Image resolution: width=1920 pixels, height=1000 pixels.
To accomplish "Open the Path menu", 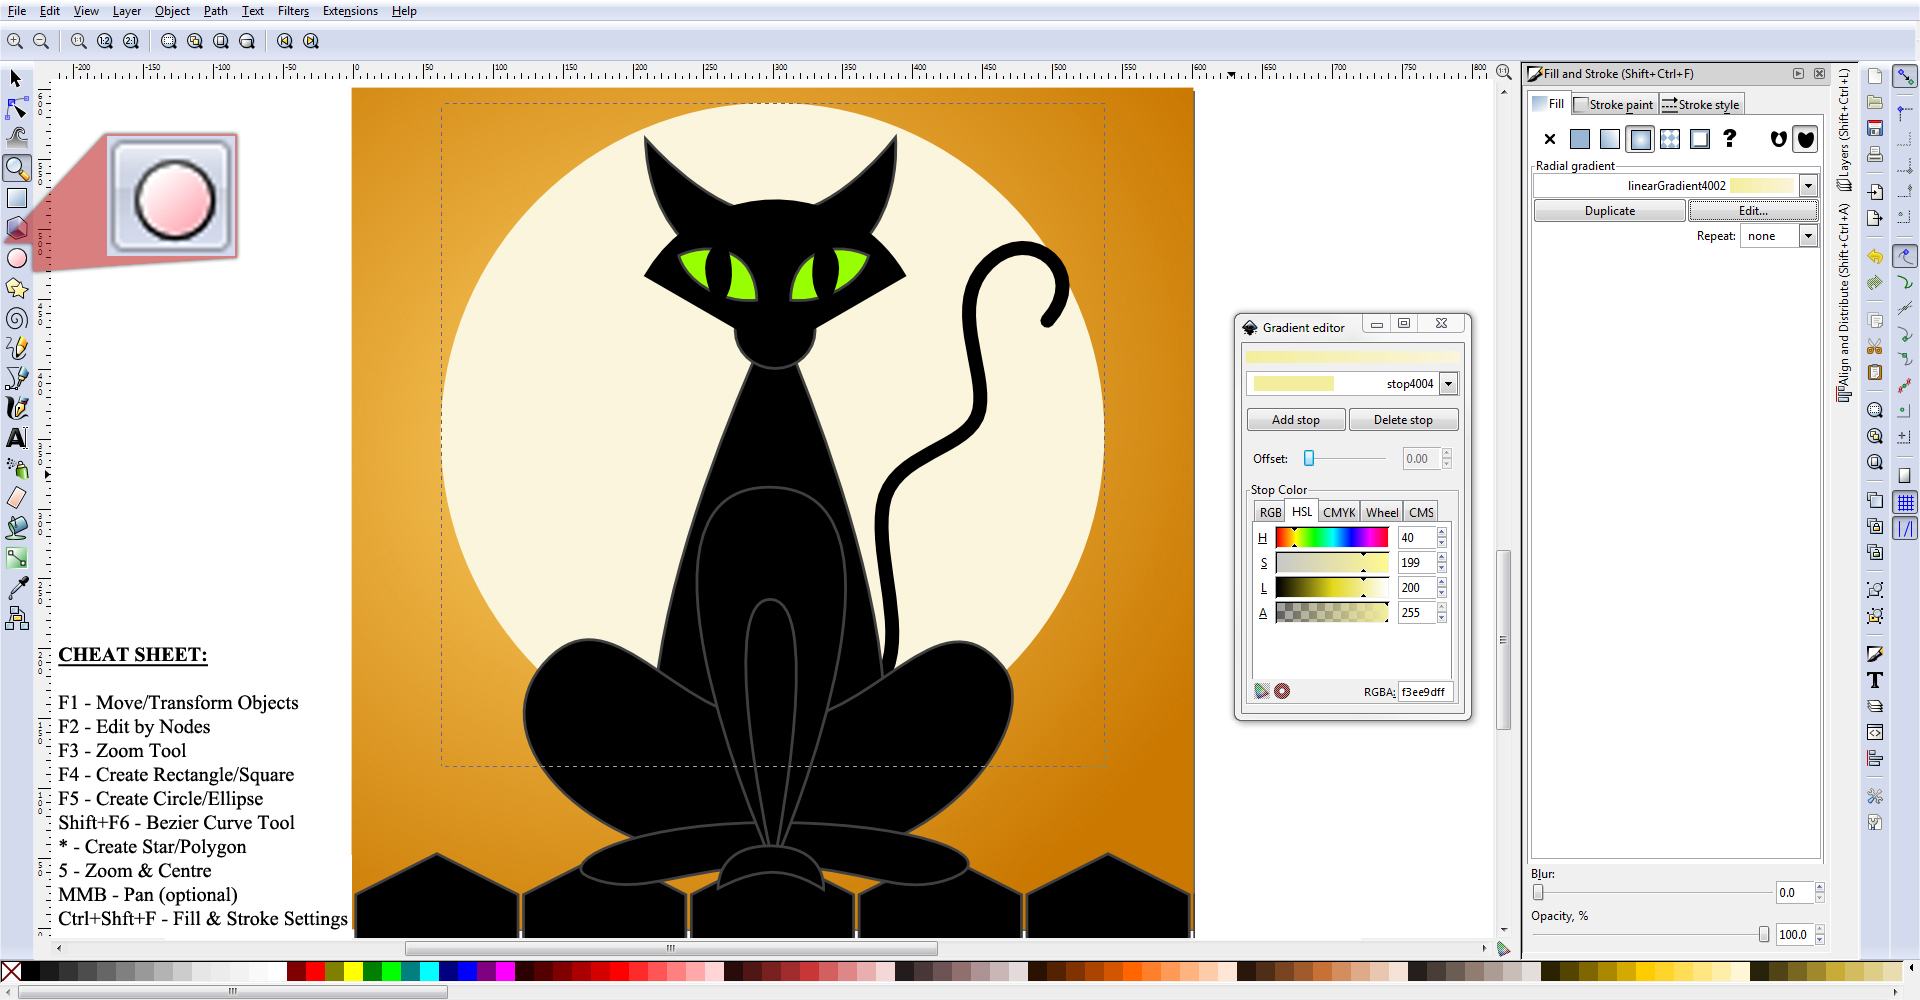I will click(x=215, y=11).
